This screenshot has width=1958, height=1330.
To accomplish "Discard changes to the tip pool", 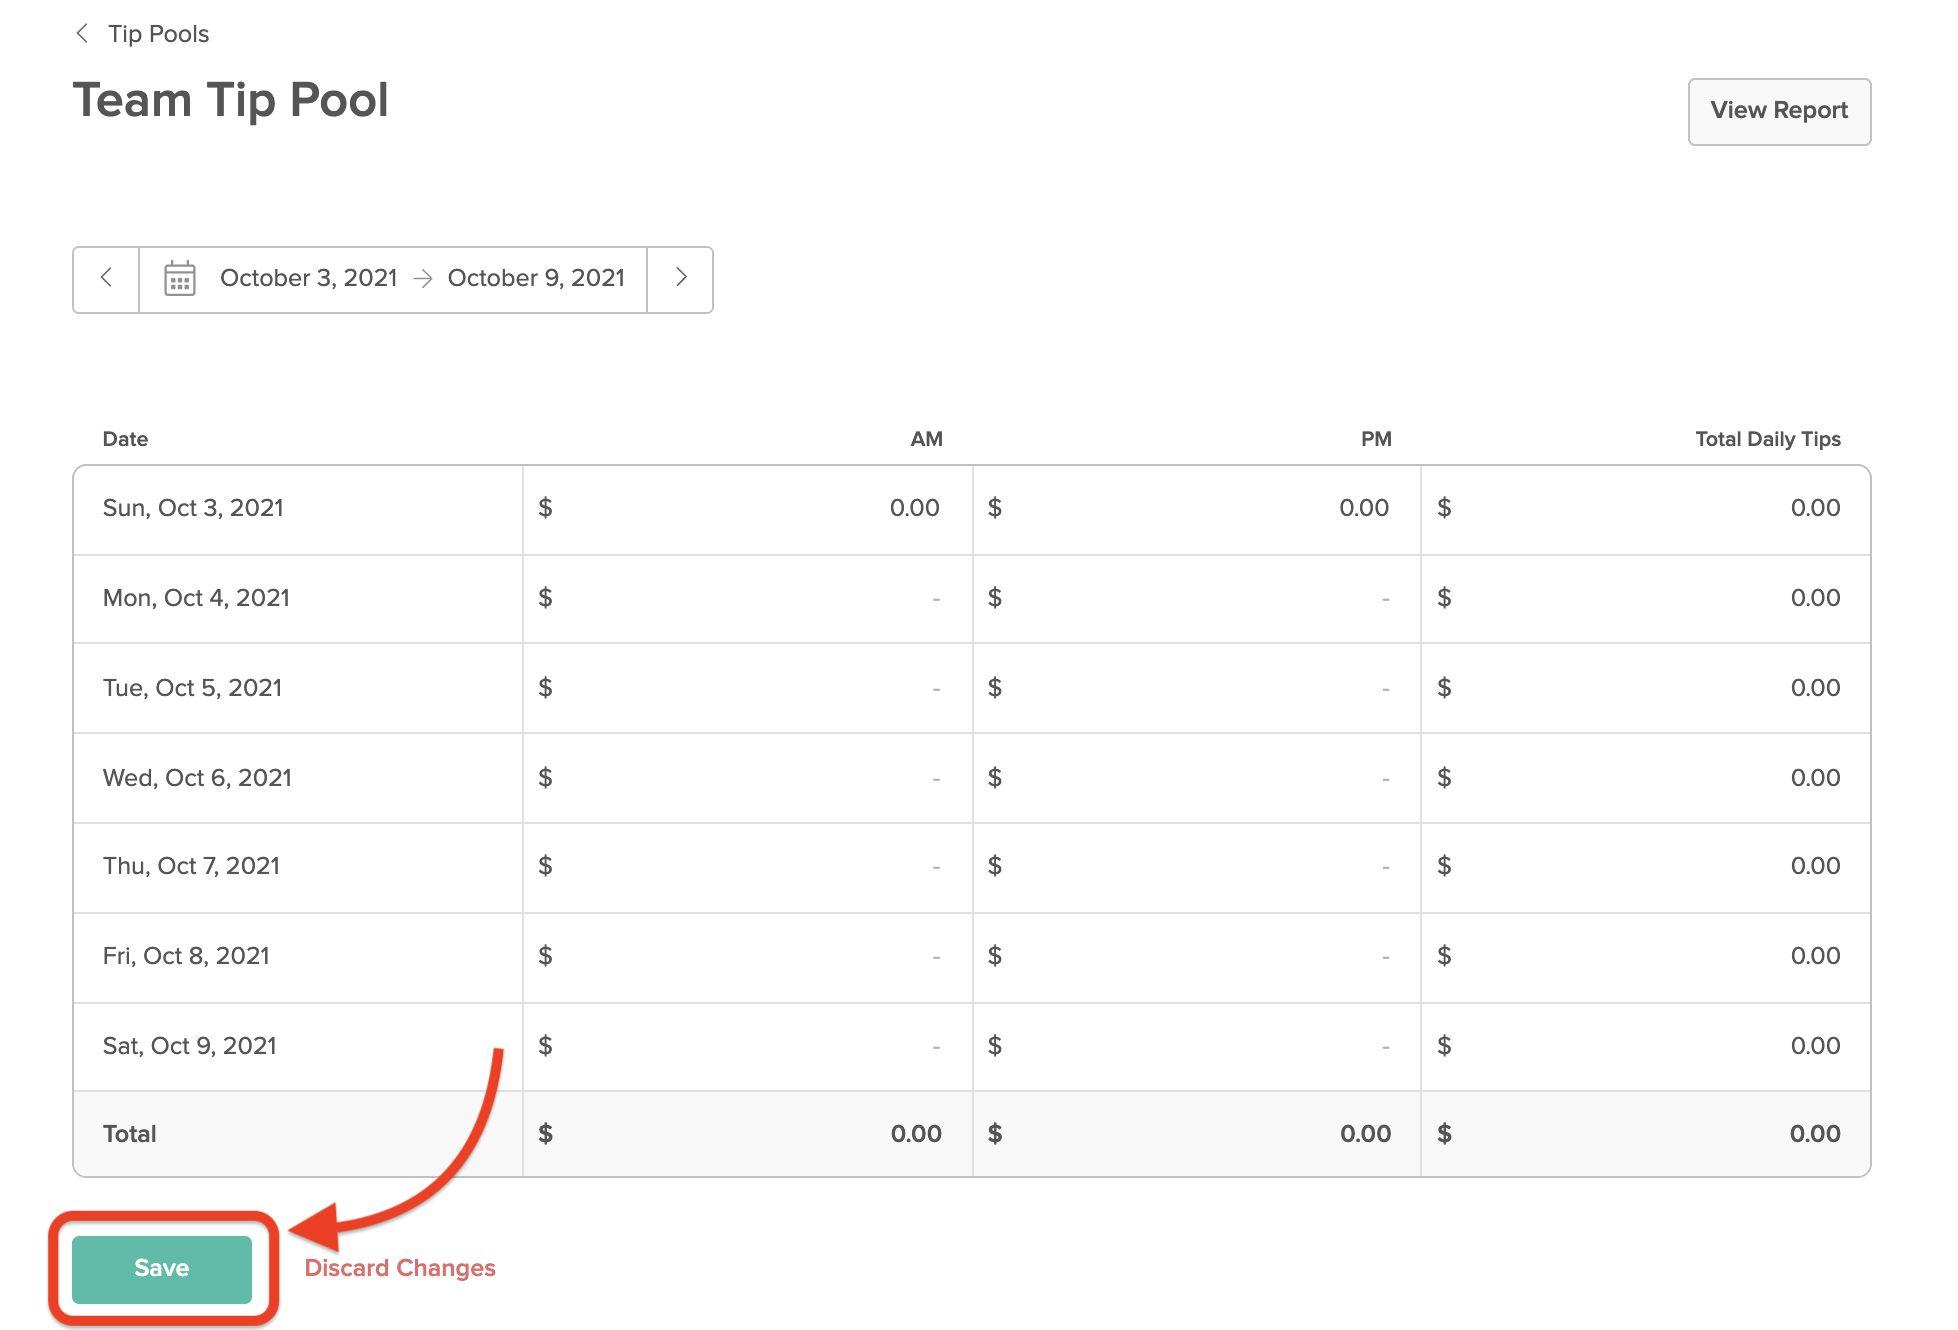I will pos(399,1267).
